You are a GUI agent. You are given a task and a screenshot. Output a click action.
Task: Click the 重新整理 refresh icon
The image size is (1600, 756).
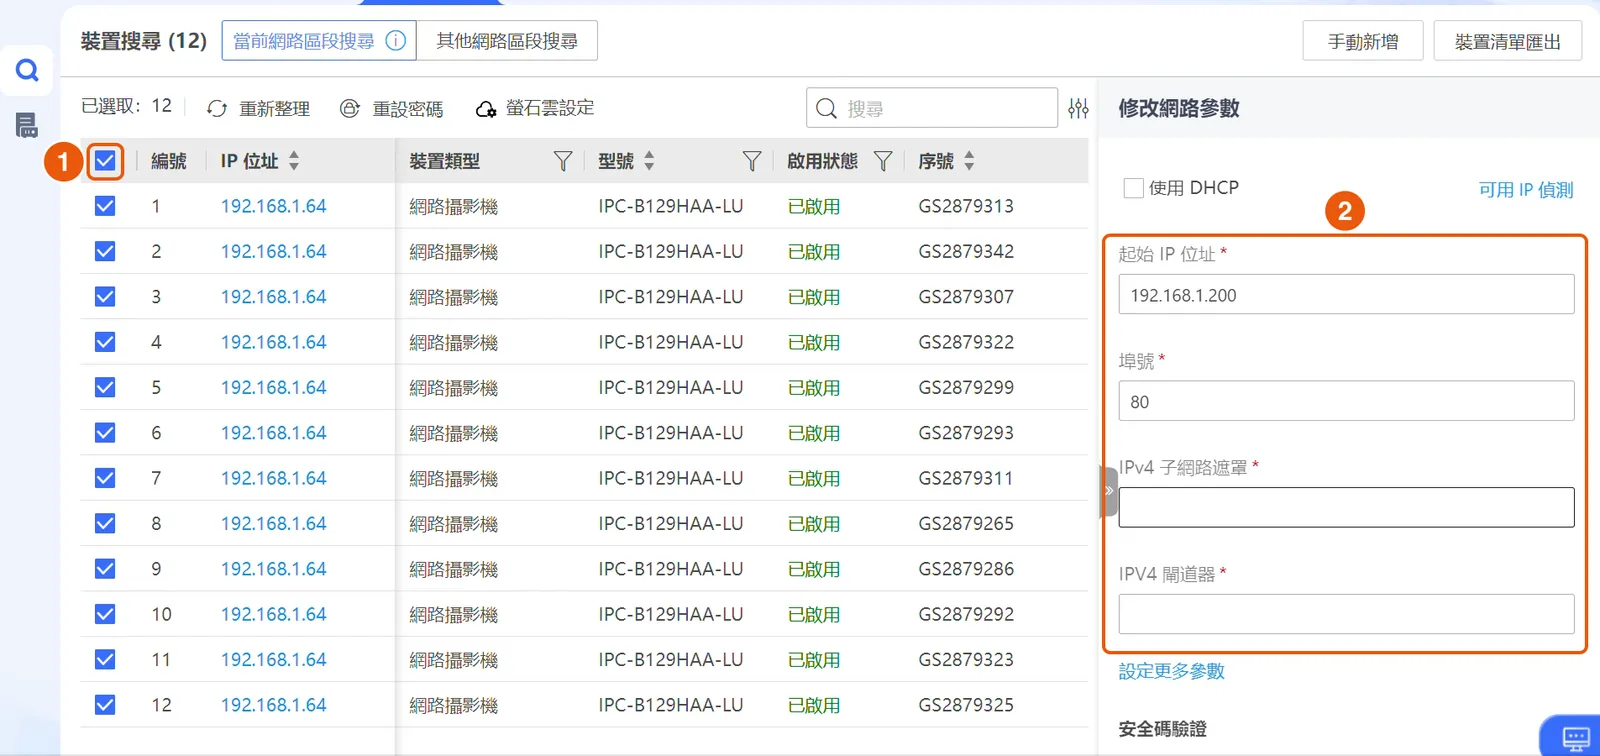click(x=217, y=108)
